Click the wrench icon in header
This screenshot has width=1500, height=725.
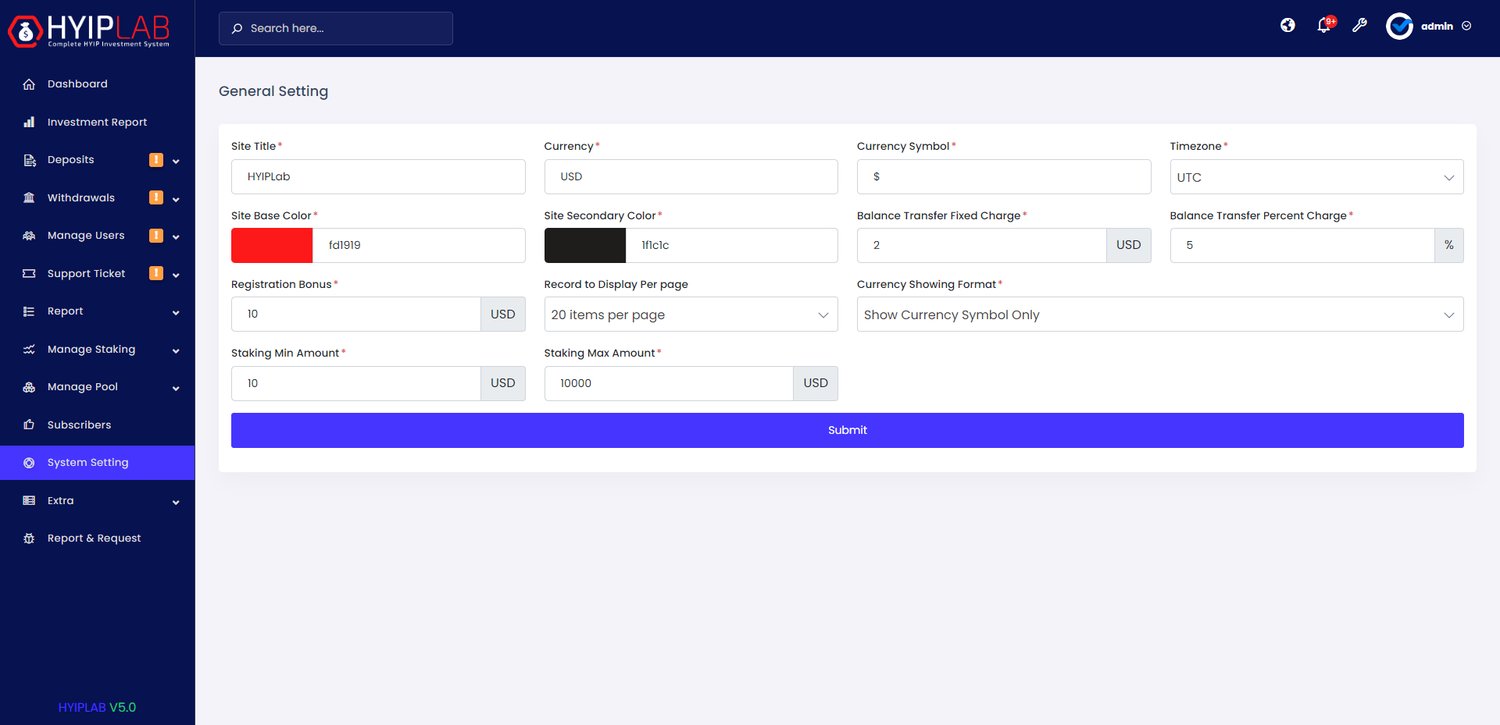click(1359, 26)
